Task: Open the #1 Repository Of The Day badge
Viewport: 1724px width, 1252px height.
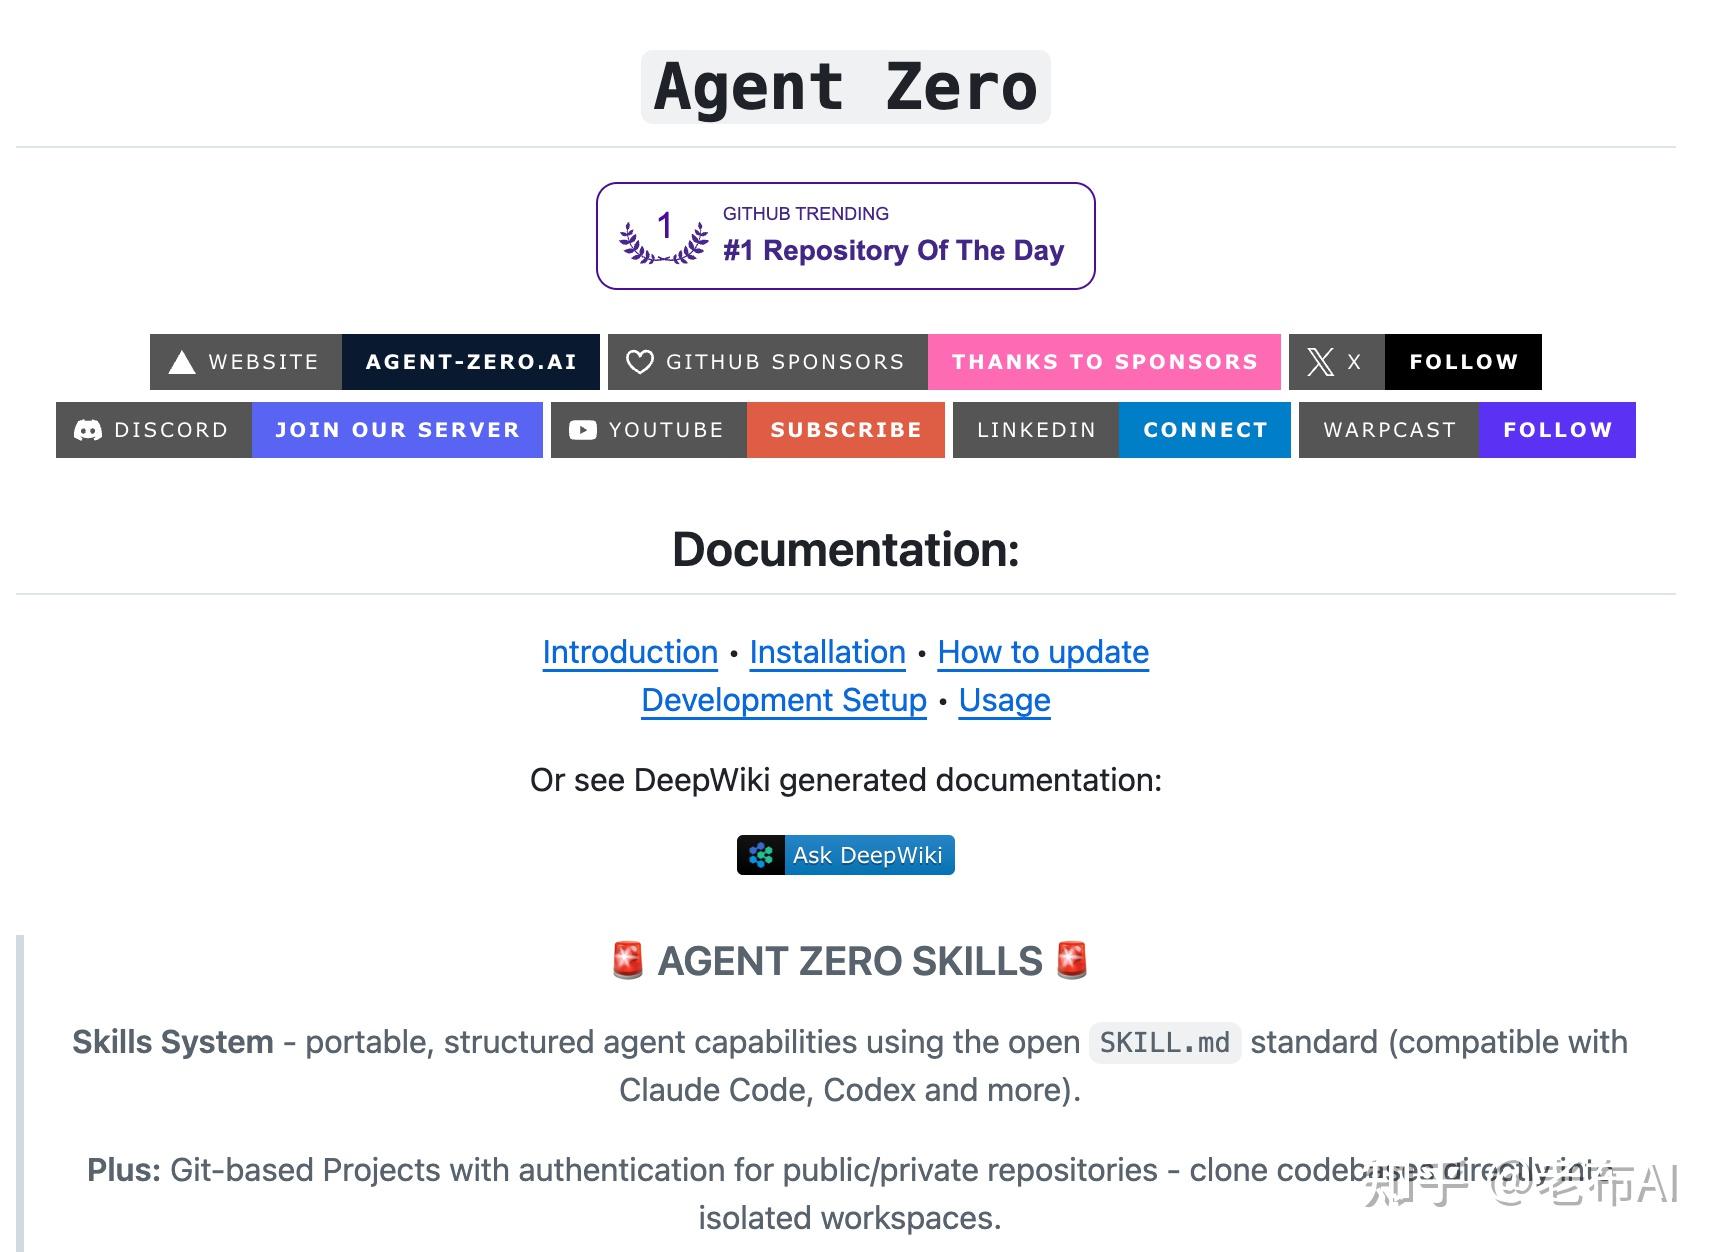Action: [846, 236]
